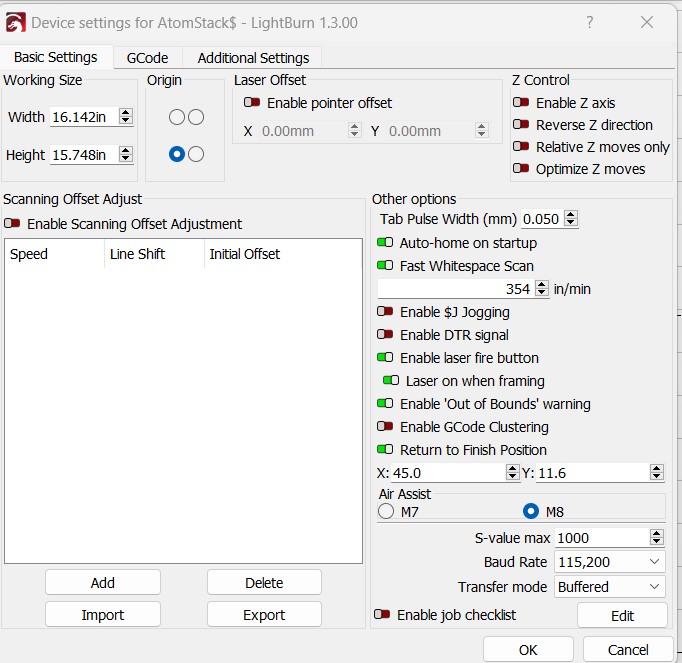Adjust finish position Y spinner arrows

coord(657,472)
